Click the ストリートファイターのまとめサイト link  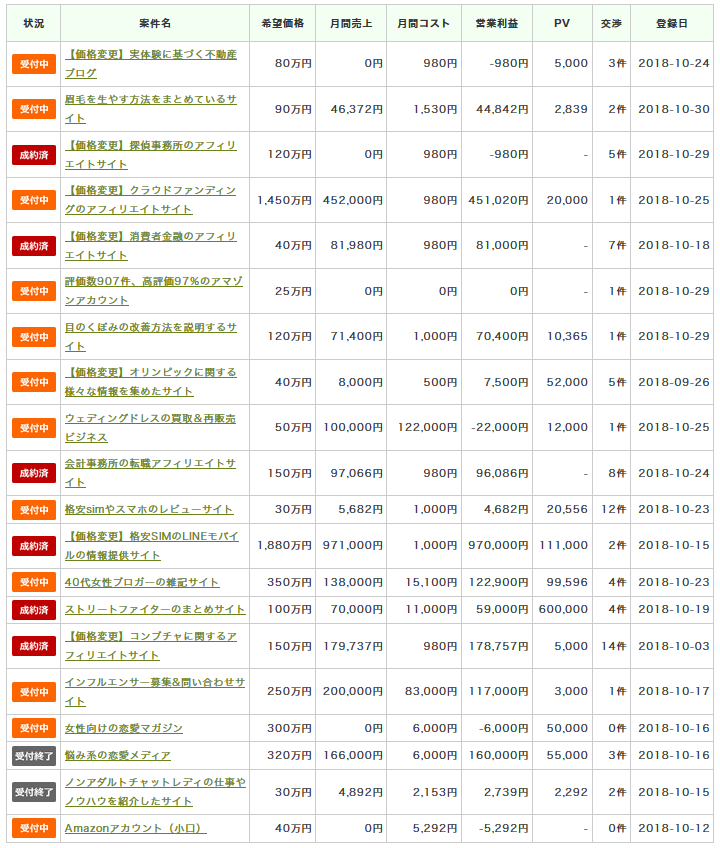[x=155, y=609]
